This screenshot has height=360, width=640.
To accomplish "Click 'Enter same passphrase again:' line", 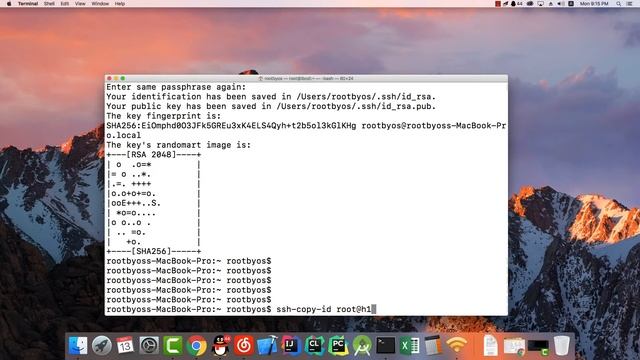I will [x=176, y=87].
